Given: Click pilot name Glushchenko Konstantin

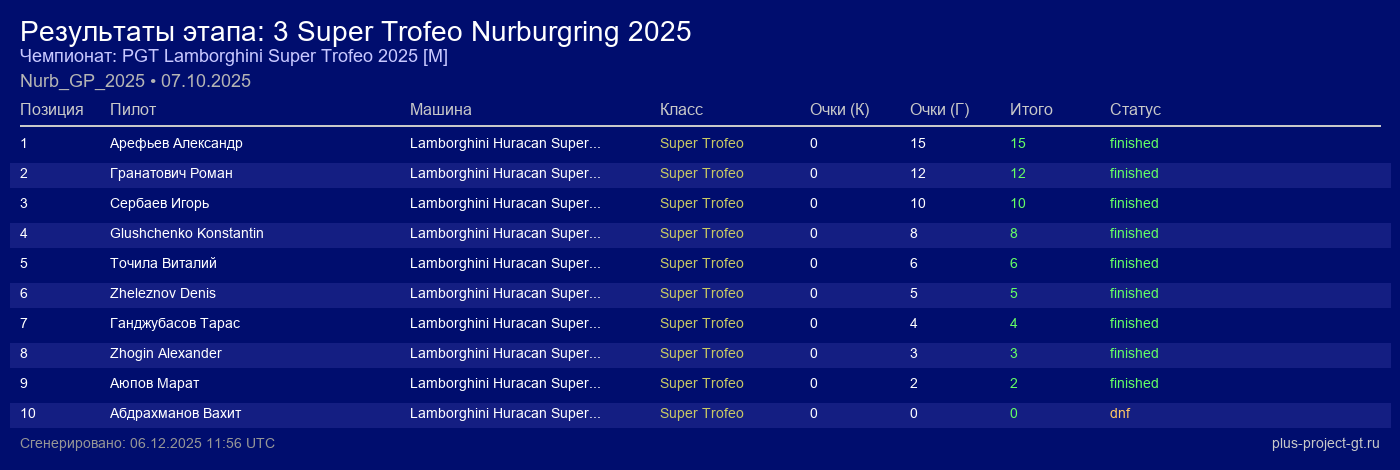Looking at the screenshot, I should (x=187, y=233).
